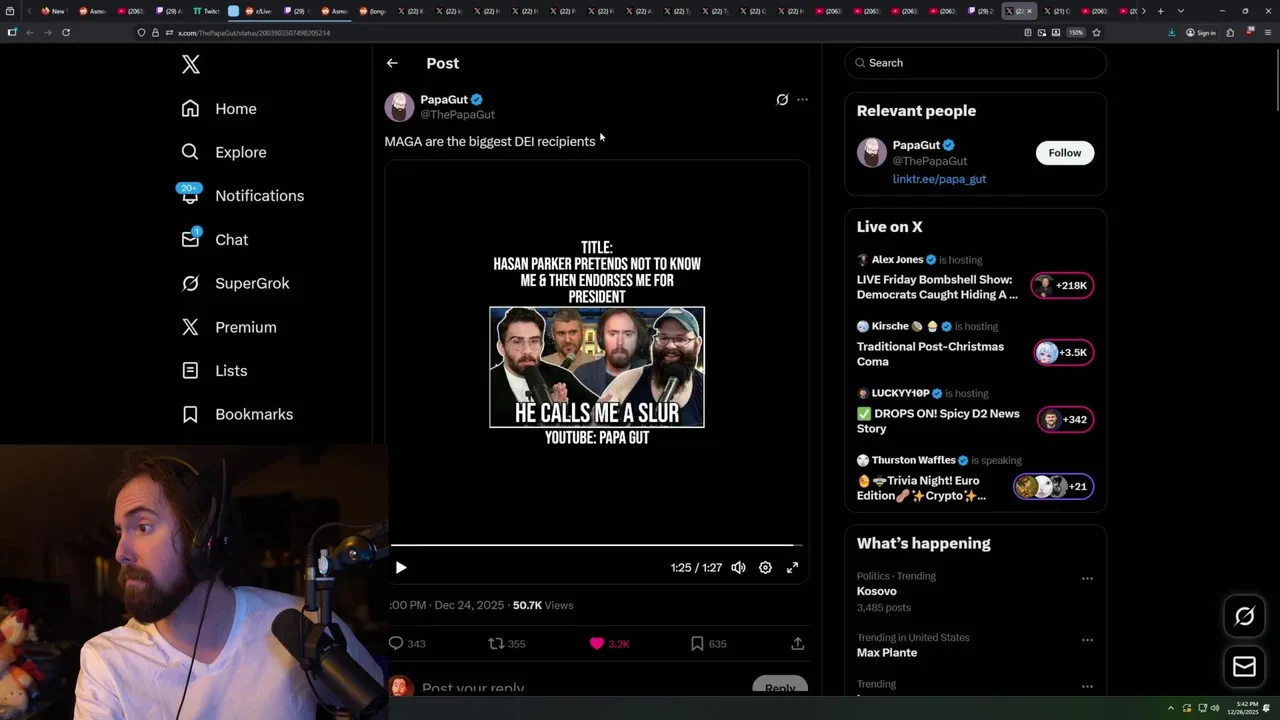This screenshot has width=1280, height=720.
Task: Open more options for the Kosovo trend
Action: pos(1087,578)
